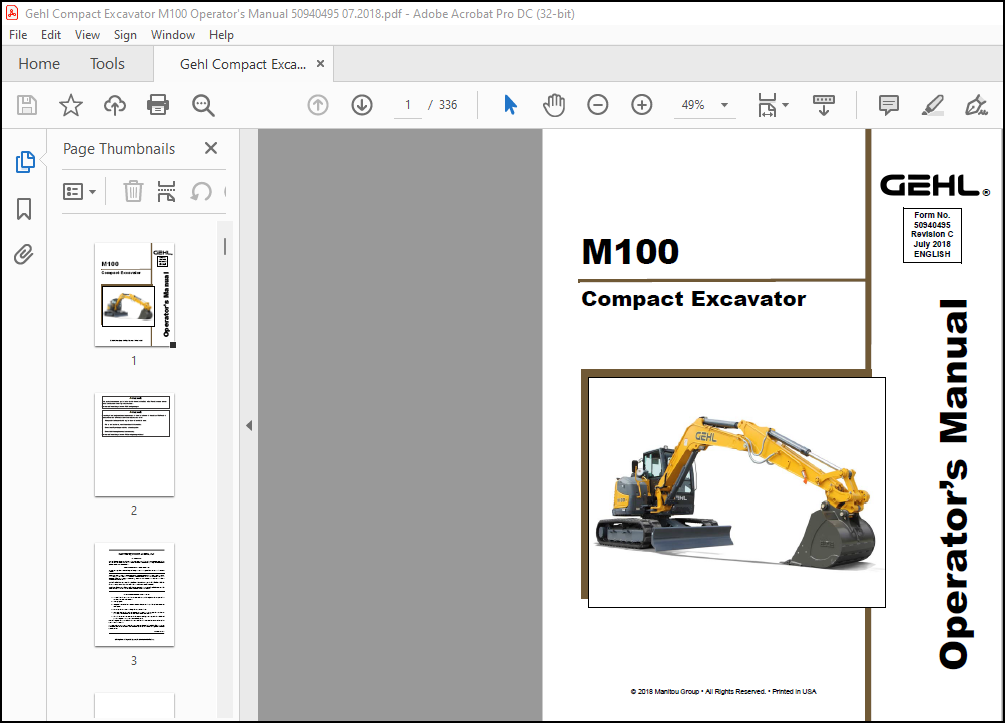Viewport: 1005px width, 723px height.
Task: Click the GEHL logo on the cover
Action: coord(934,186)
